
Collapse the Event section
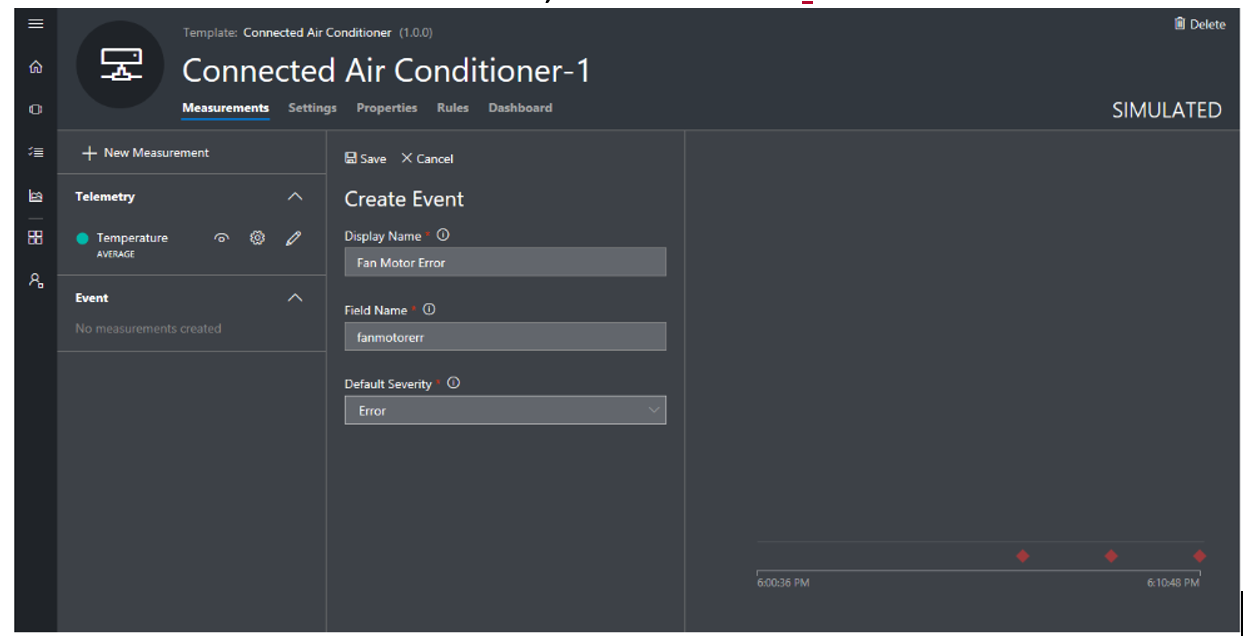click(x=295, y=298)
